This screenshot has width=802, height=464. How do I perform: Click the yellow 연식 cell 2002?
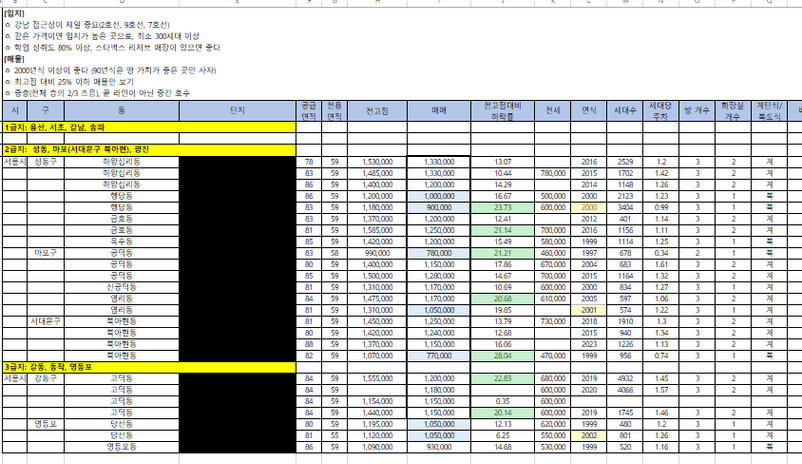pos(589,436)
